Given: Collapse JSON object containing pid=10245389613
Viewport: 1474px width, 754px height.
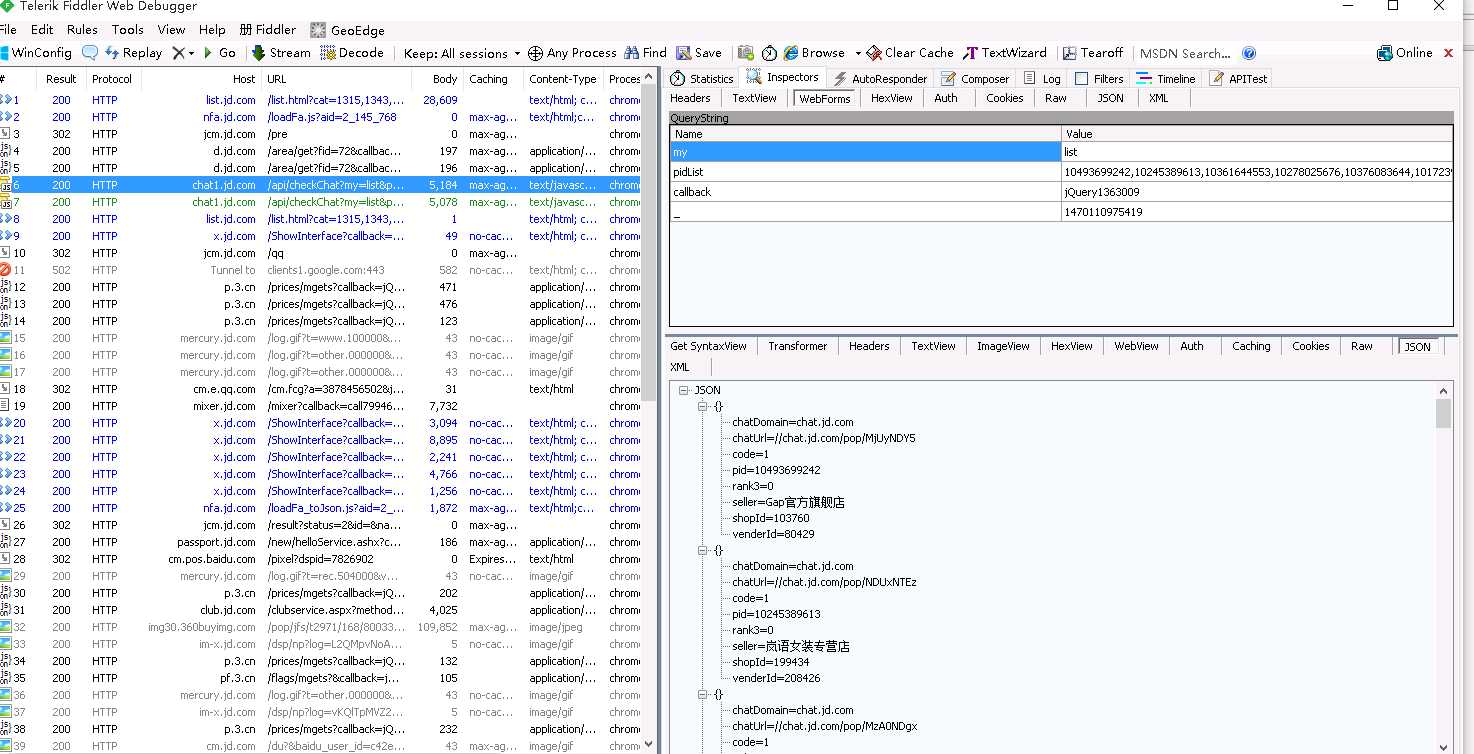Looking at the screenshot, I should [x=702, y=550].
